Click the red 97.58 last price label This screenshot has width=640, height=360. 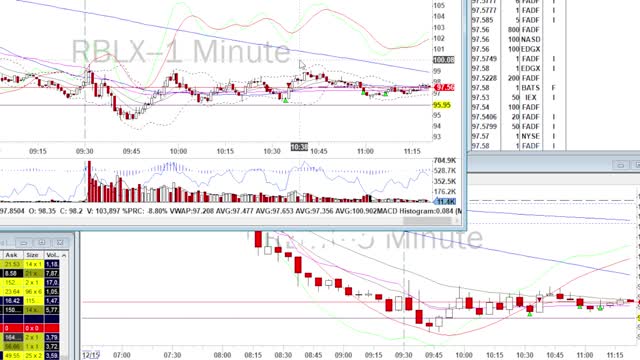click(444, 87)
